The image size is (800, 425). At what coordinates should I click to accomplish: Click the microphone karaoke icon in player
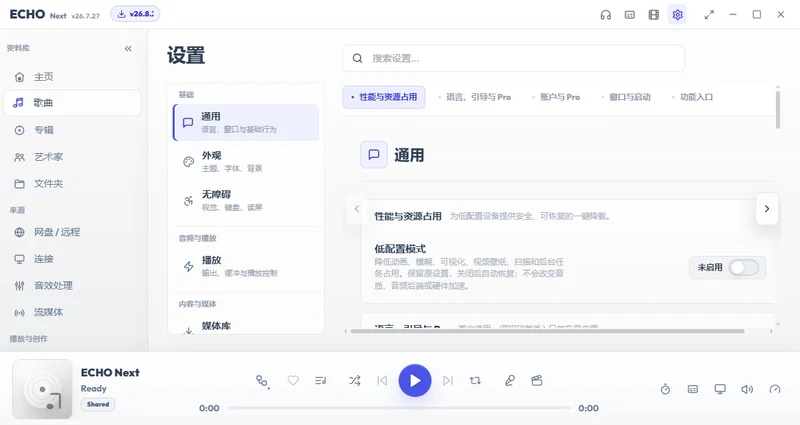[x=509, y=381]
